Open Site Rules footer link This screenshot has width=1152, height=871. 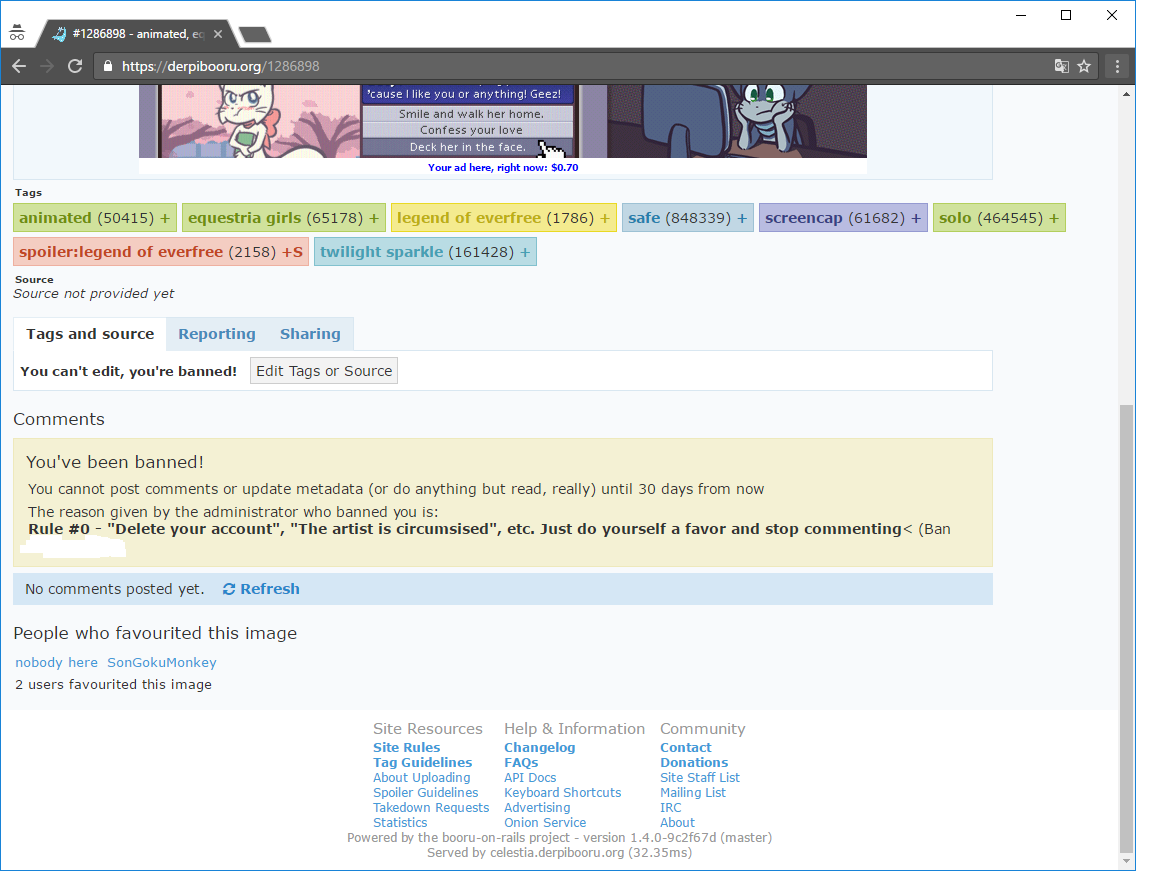[406, 748]
